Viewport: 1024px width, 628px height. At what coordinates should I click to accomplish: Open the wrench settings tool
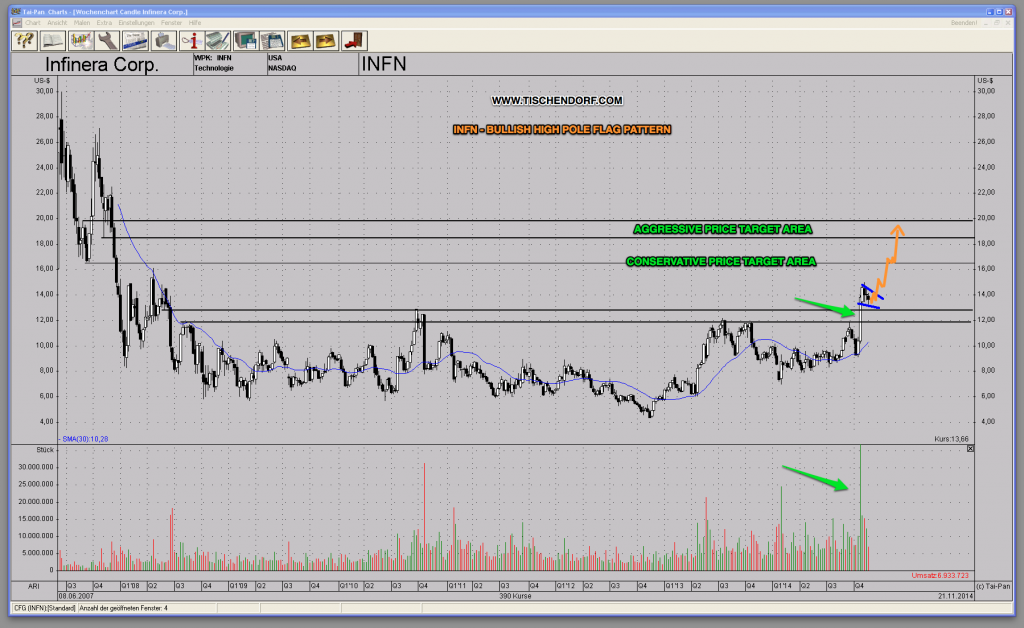tap(107, 40)
